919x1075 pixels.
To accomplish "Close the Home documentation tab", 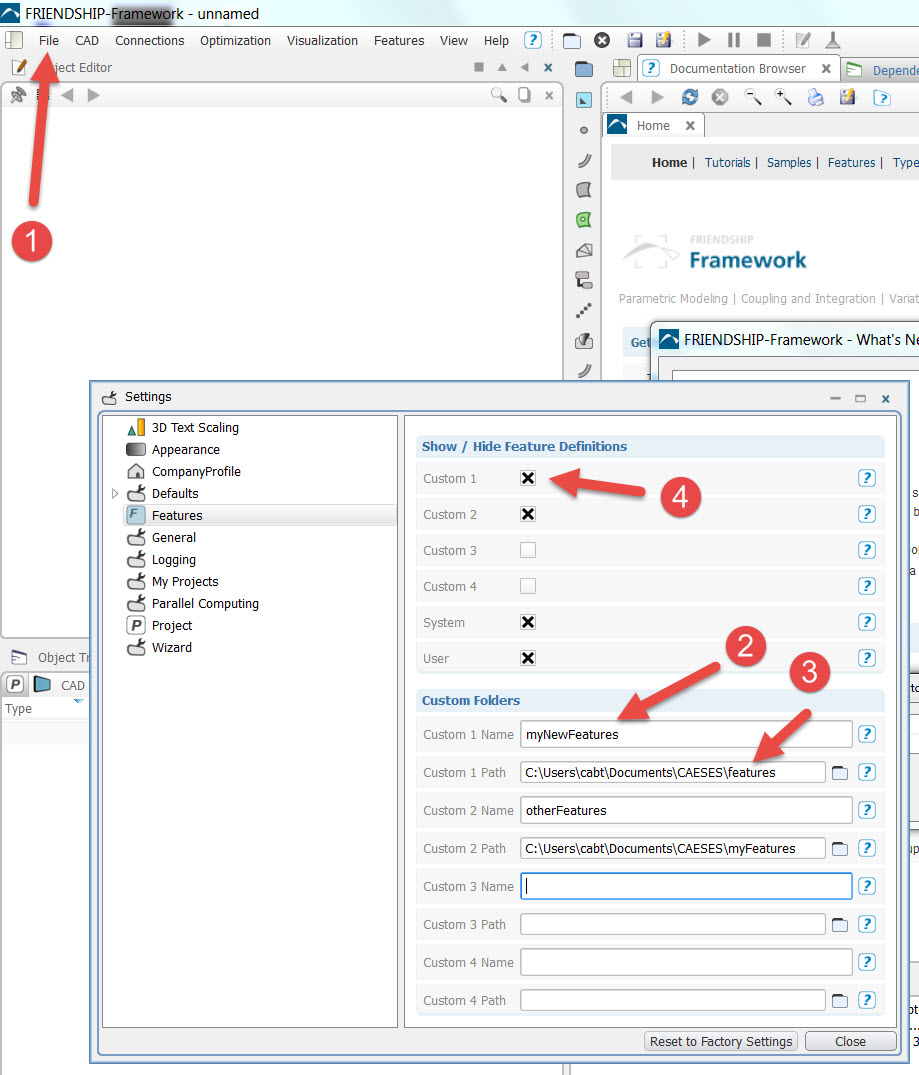I will point(690,125).
